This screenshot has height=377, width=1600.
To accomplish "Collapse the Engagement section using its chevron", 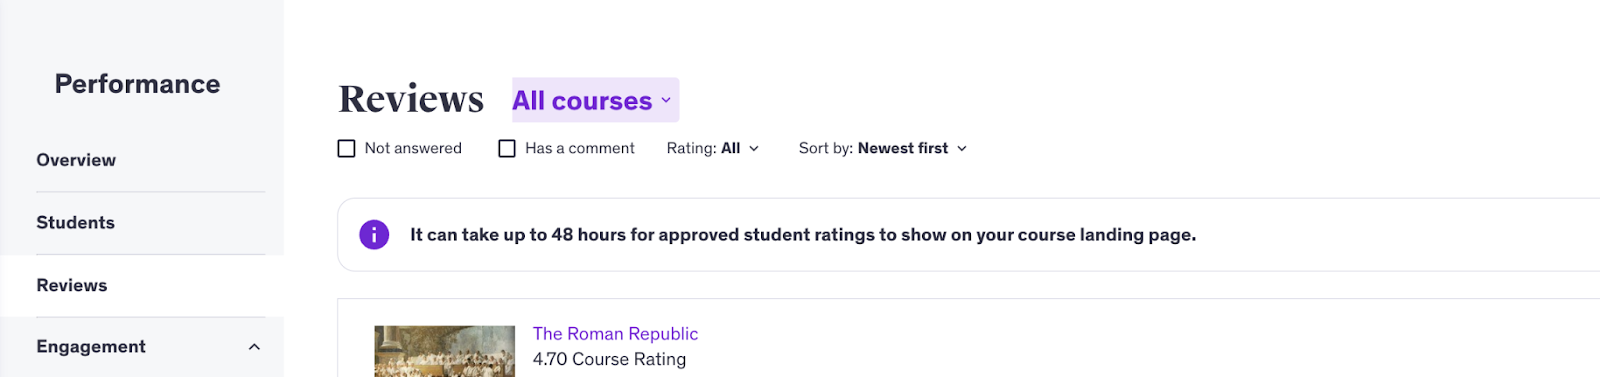I will tap(254, 347).
